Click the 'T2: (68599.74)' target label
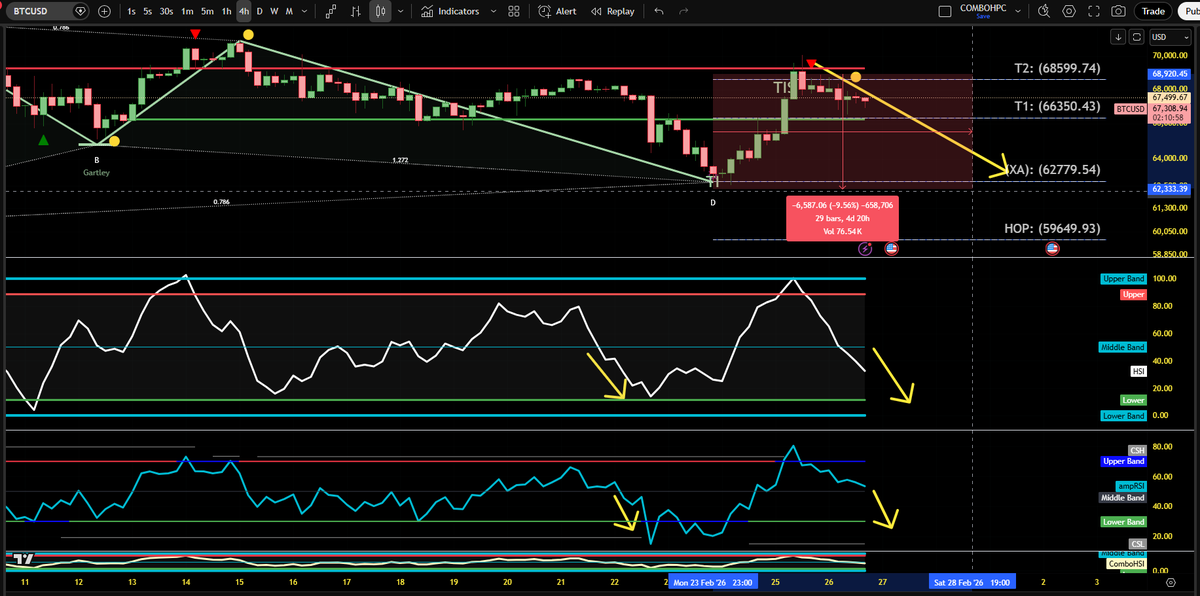This screenshot has height=596, width=1200. [x=1057, y=69]
